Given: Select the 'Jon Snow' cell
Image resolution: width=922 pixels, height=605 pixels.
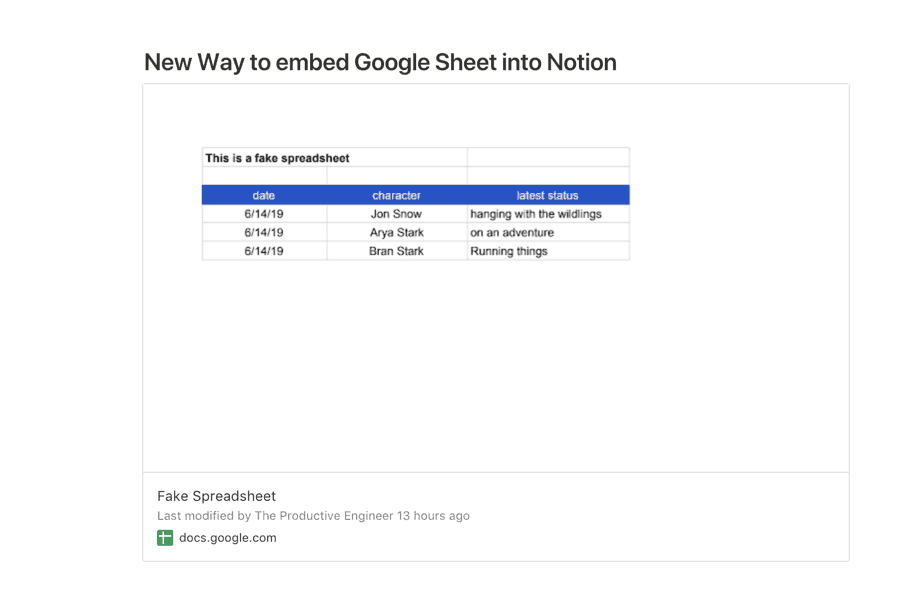Looking at the screenshot, I should click(x=396, y=214).
